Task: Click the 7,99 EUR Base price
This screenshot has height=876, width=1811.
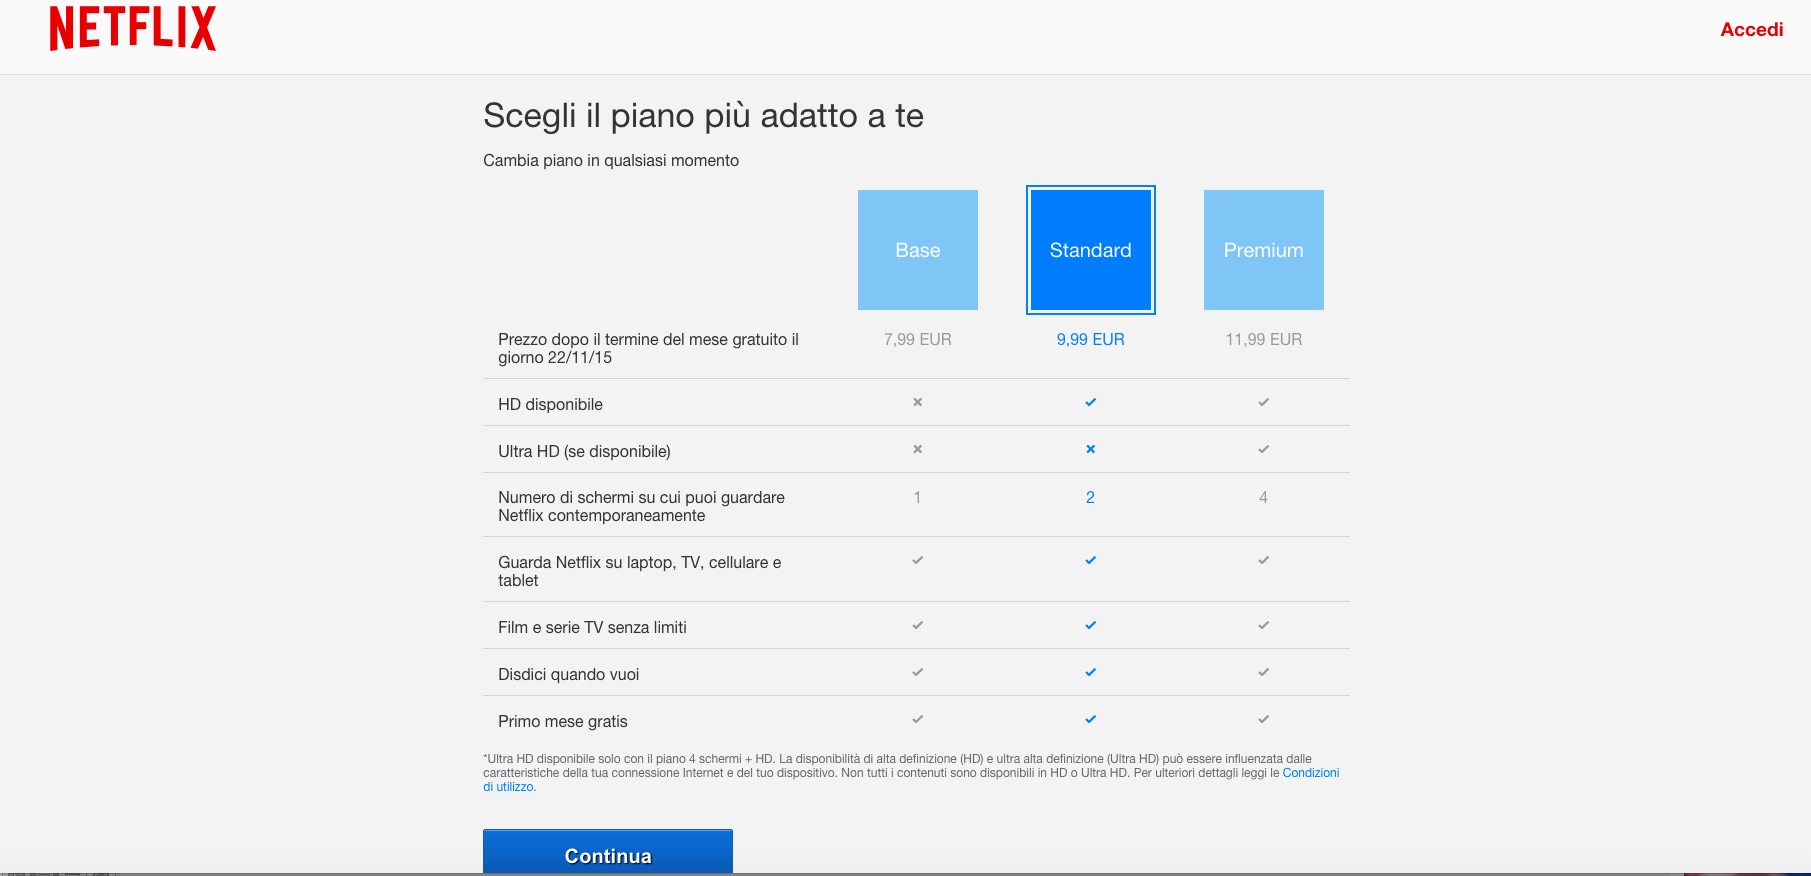Action: (917, 340)
